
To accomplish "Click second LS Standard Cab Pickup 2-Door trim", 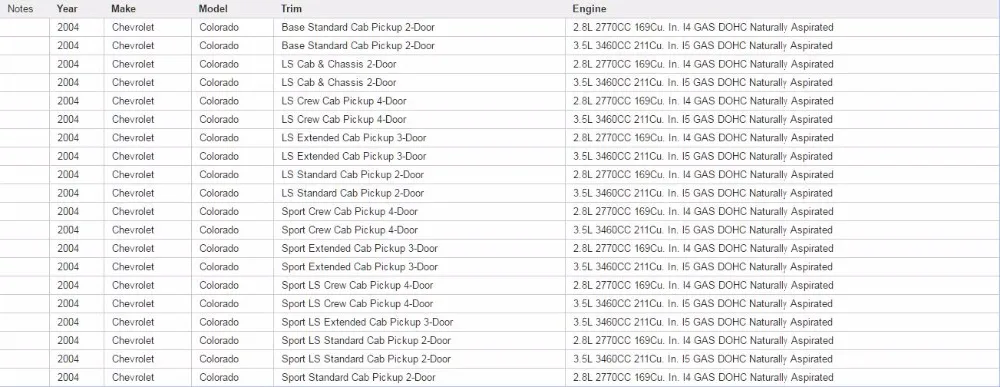I will click(353, 193).
